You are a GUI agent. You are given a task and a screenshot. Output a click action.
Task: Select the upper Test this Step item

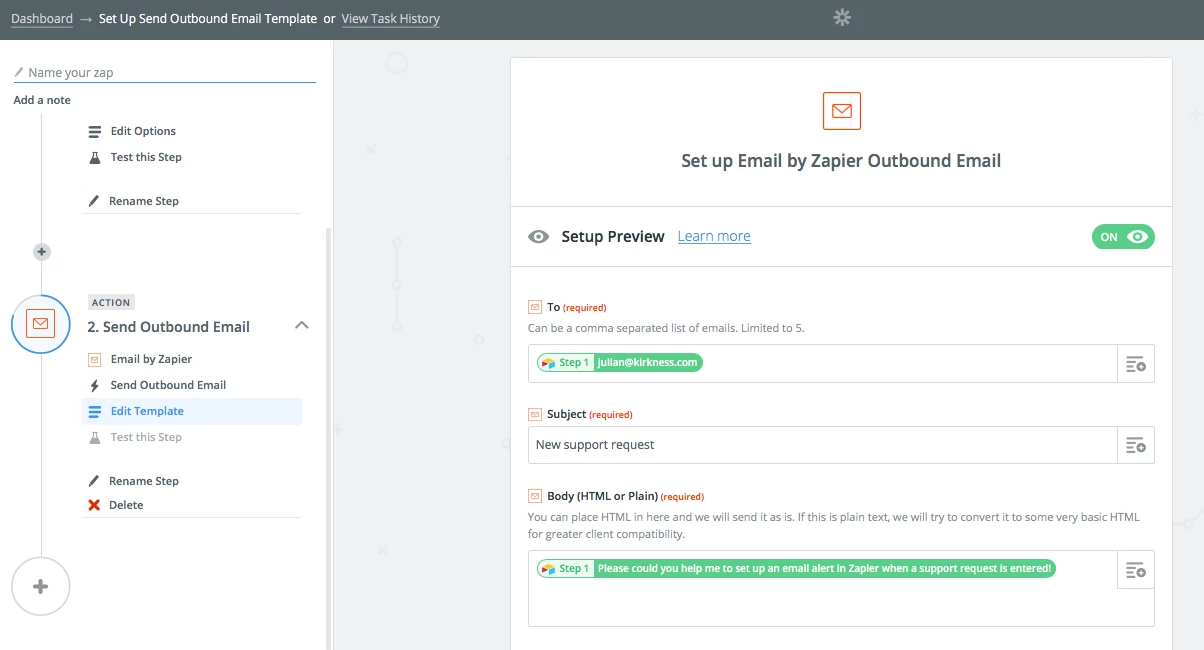point(146,157)
